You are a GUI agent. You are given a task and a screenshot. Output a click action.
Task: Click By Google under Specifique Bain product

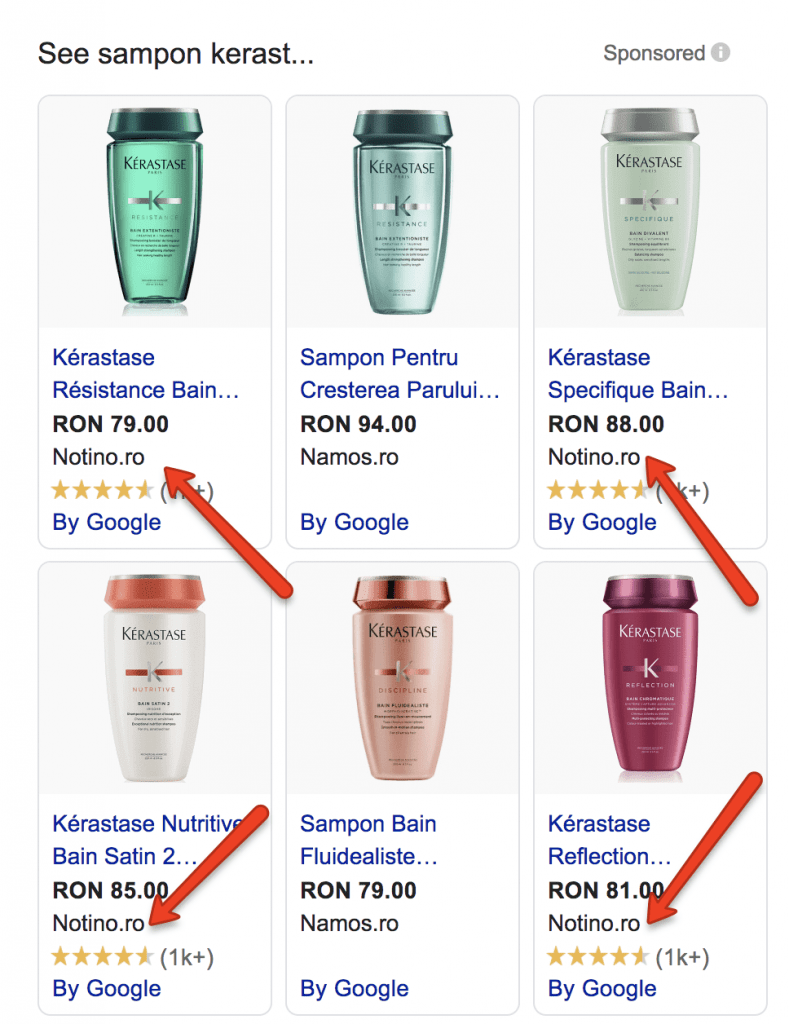click(602, 522)
